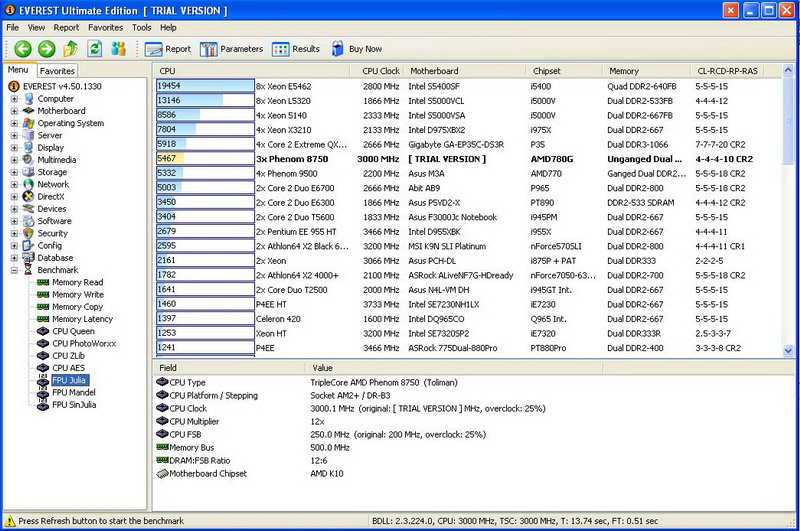Click the Up level arrow icon
800x531 pixels.
(x=70, y=49)
